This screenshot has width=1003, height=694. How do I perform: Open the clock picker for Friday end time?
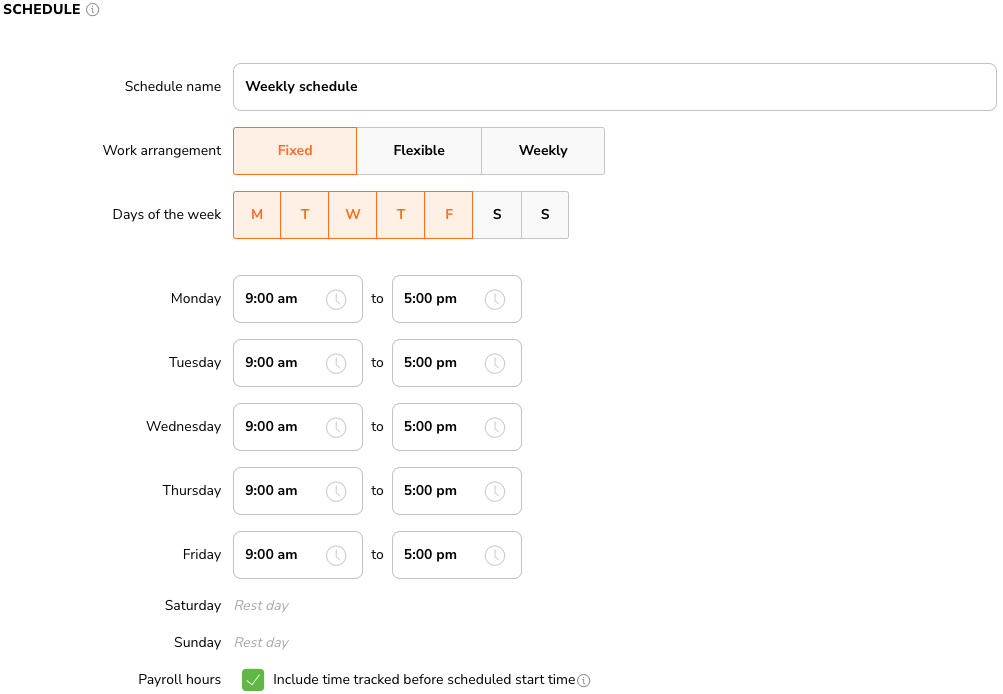pos(494,554)
